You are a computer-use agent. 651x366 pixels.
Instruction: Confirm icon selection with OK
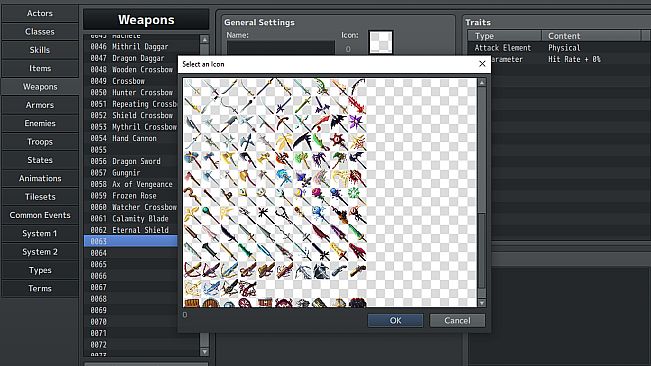point(395,320)
